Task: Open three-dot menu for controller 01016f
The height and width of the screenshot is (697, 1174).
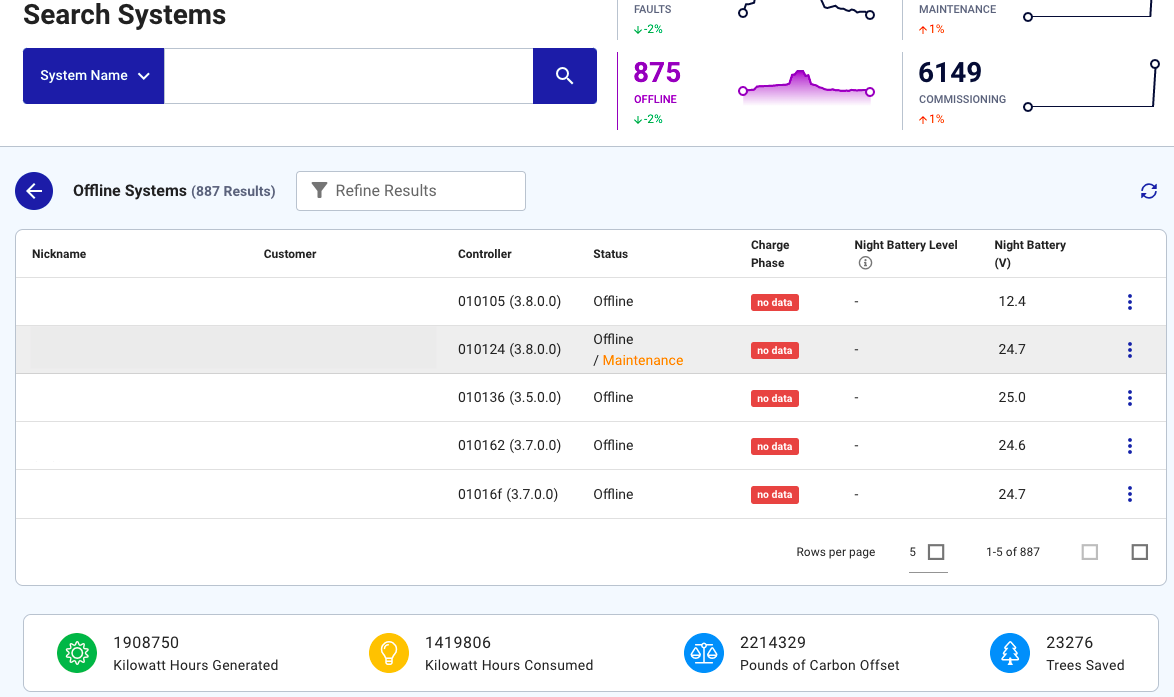Action: [x=1129, y=494]
